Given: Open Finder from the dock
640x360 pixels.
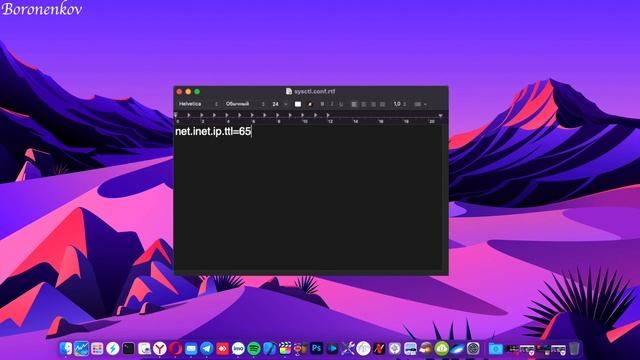Looking at the screenshot, I should click(66, 349).
